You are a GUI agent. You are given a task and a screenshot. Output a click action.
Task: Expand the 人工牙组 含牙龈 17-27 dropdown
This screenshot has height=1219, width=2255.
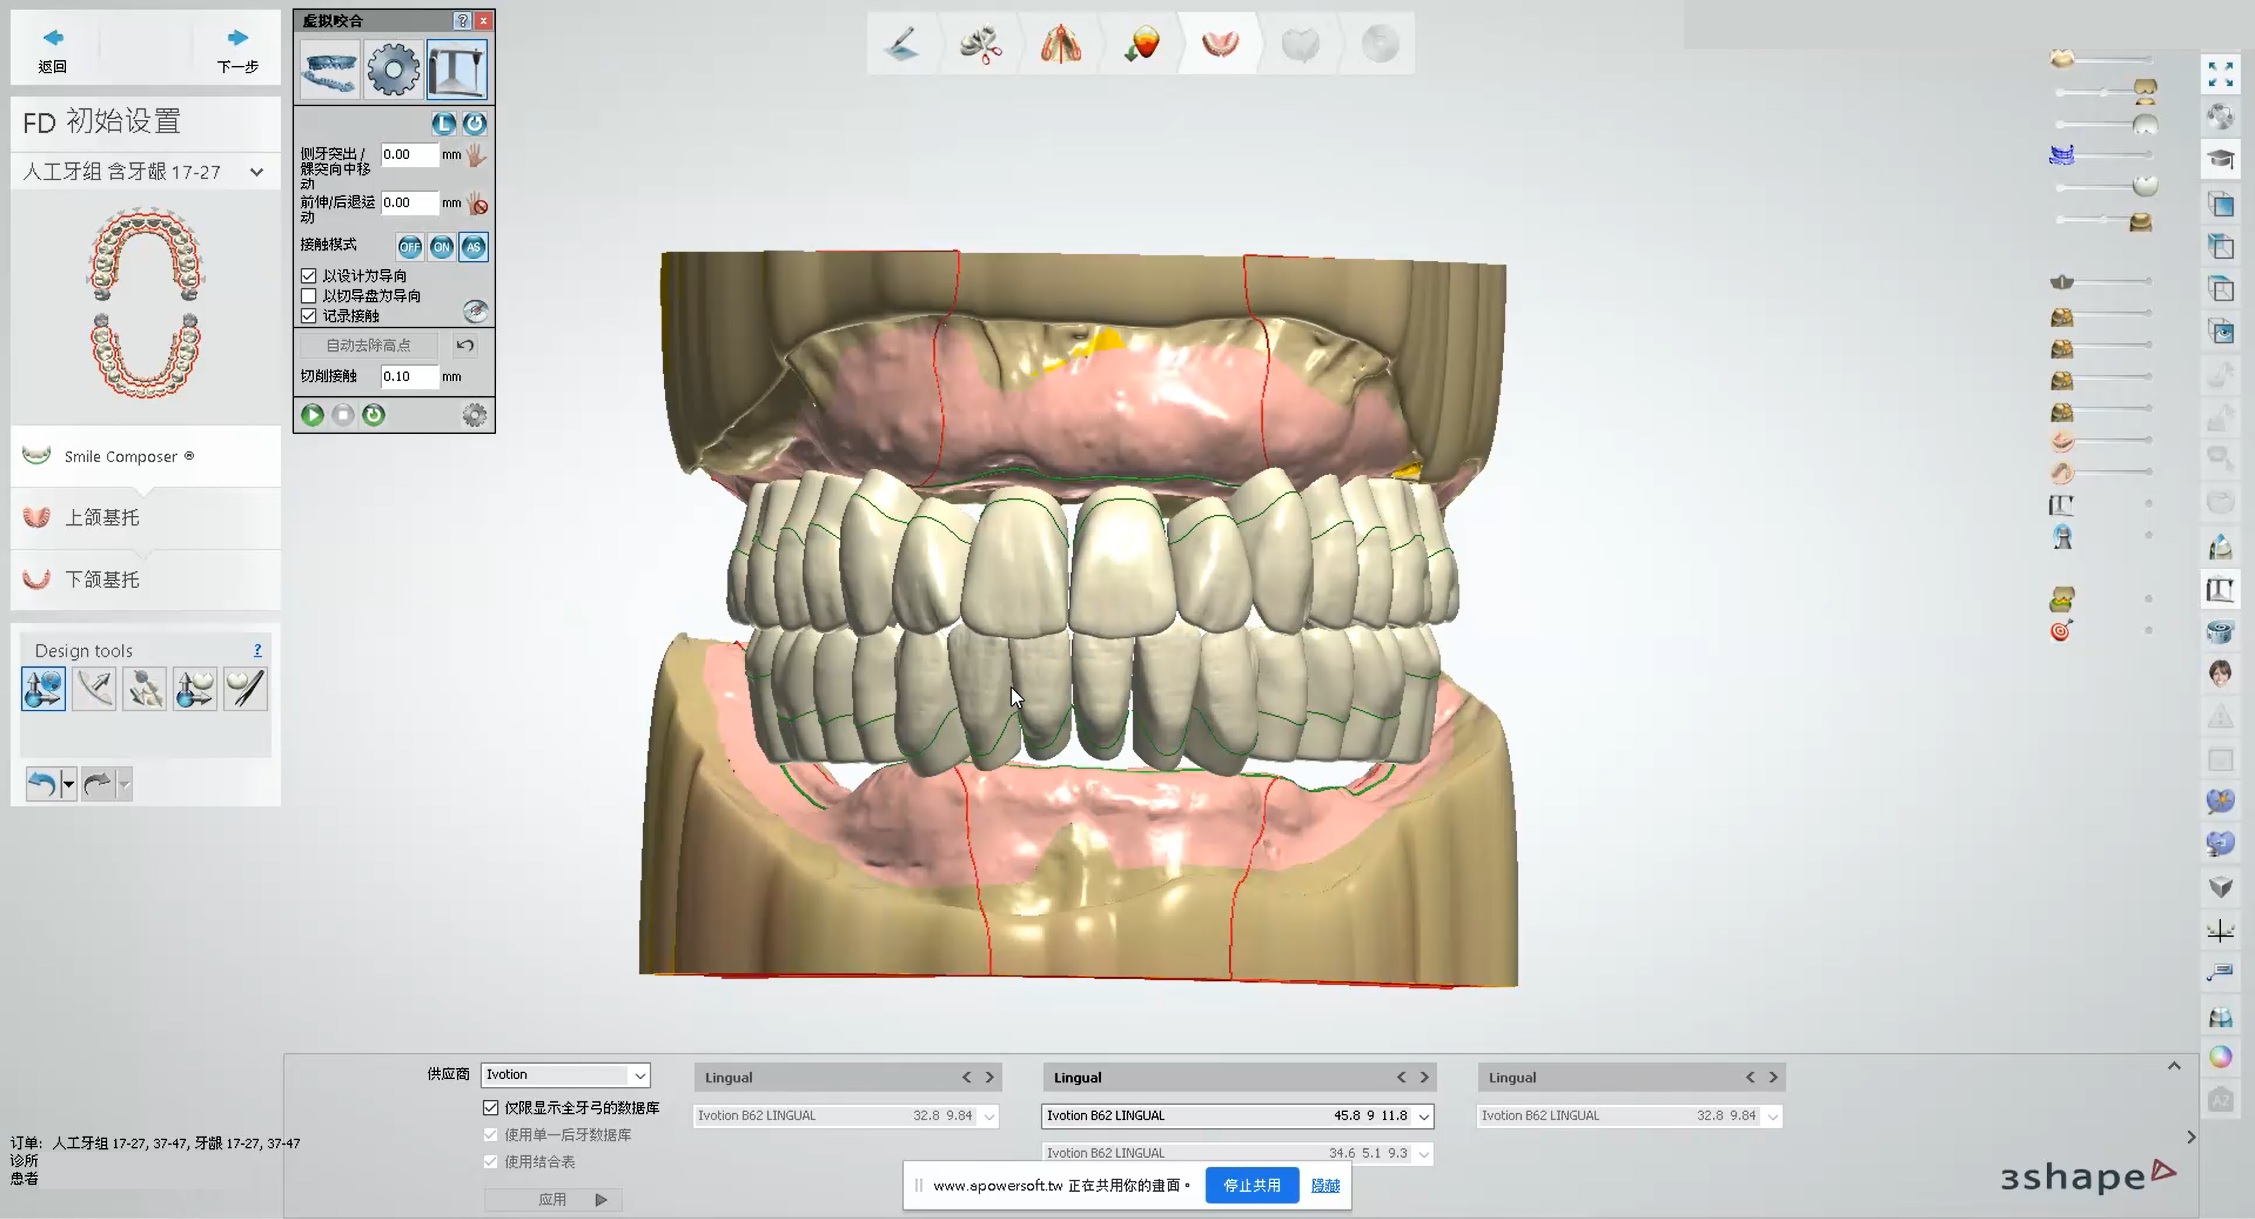pos(256,172)
